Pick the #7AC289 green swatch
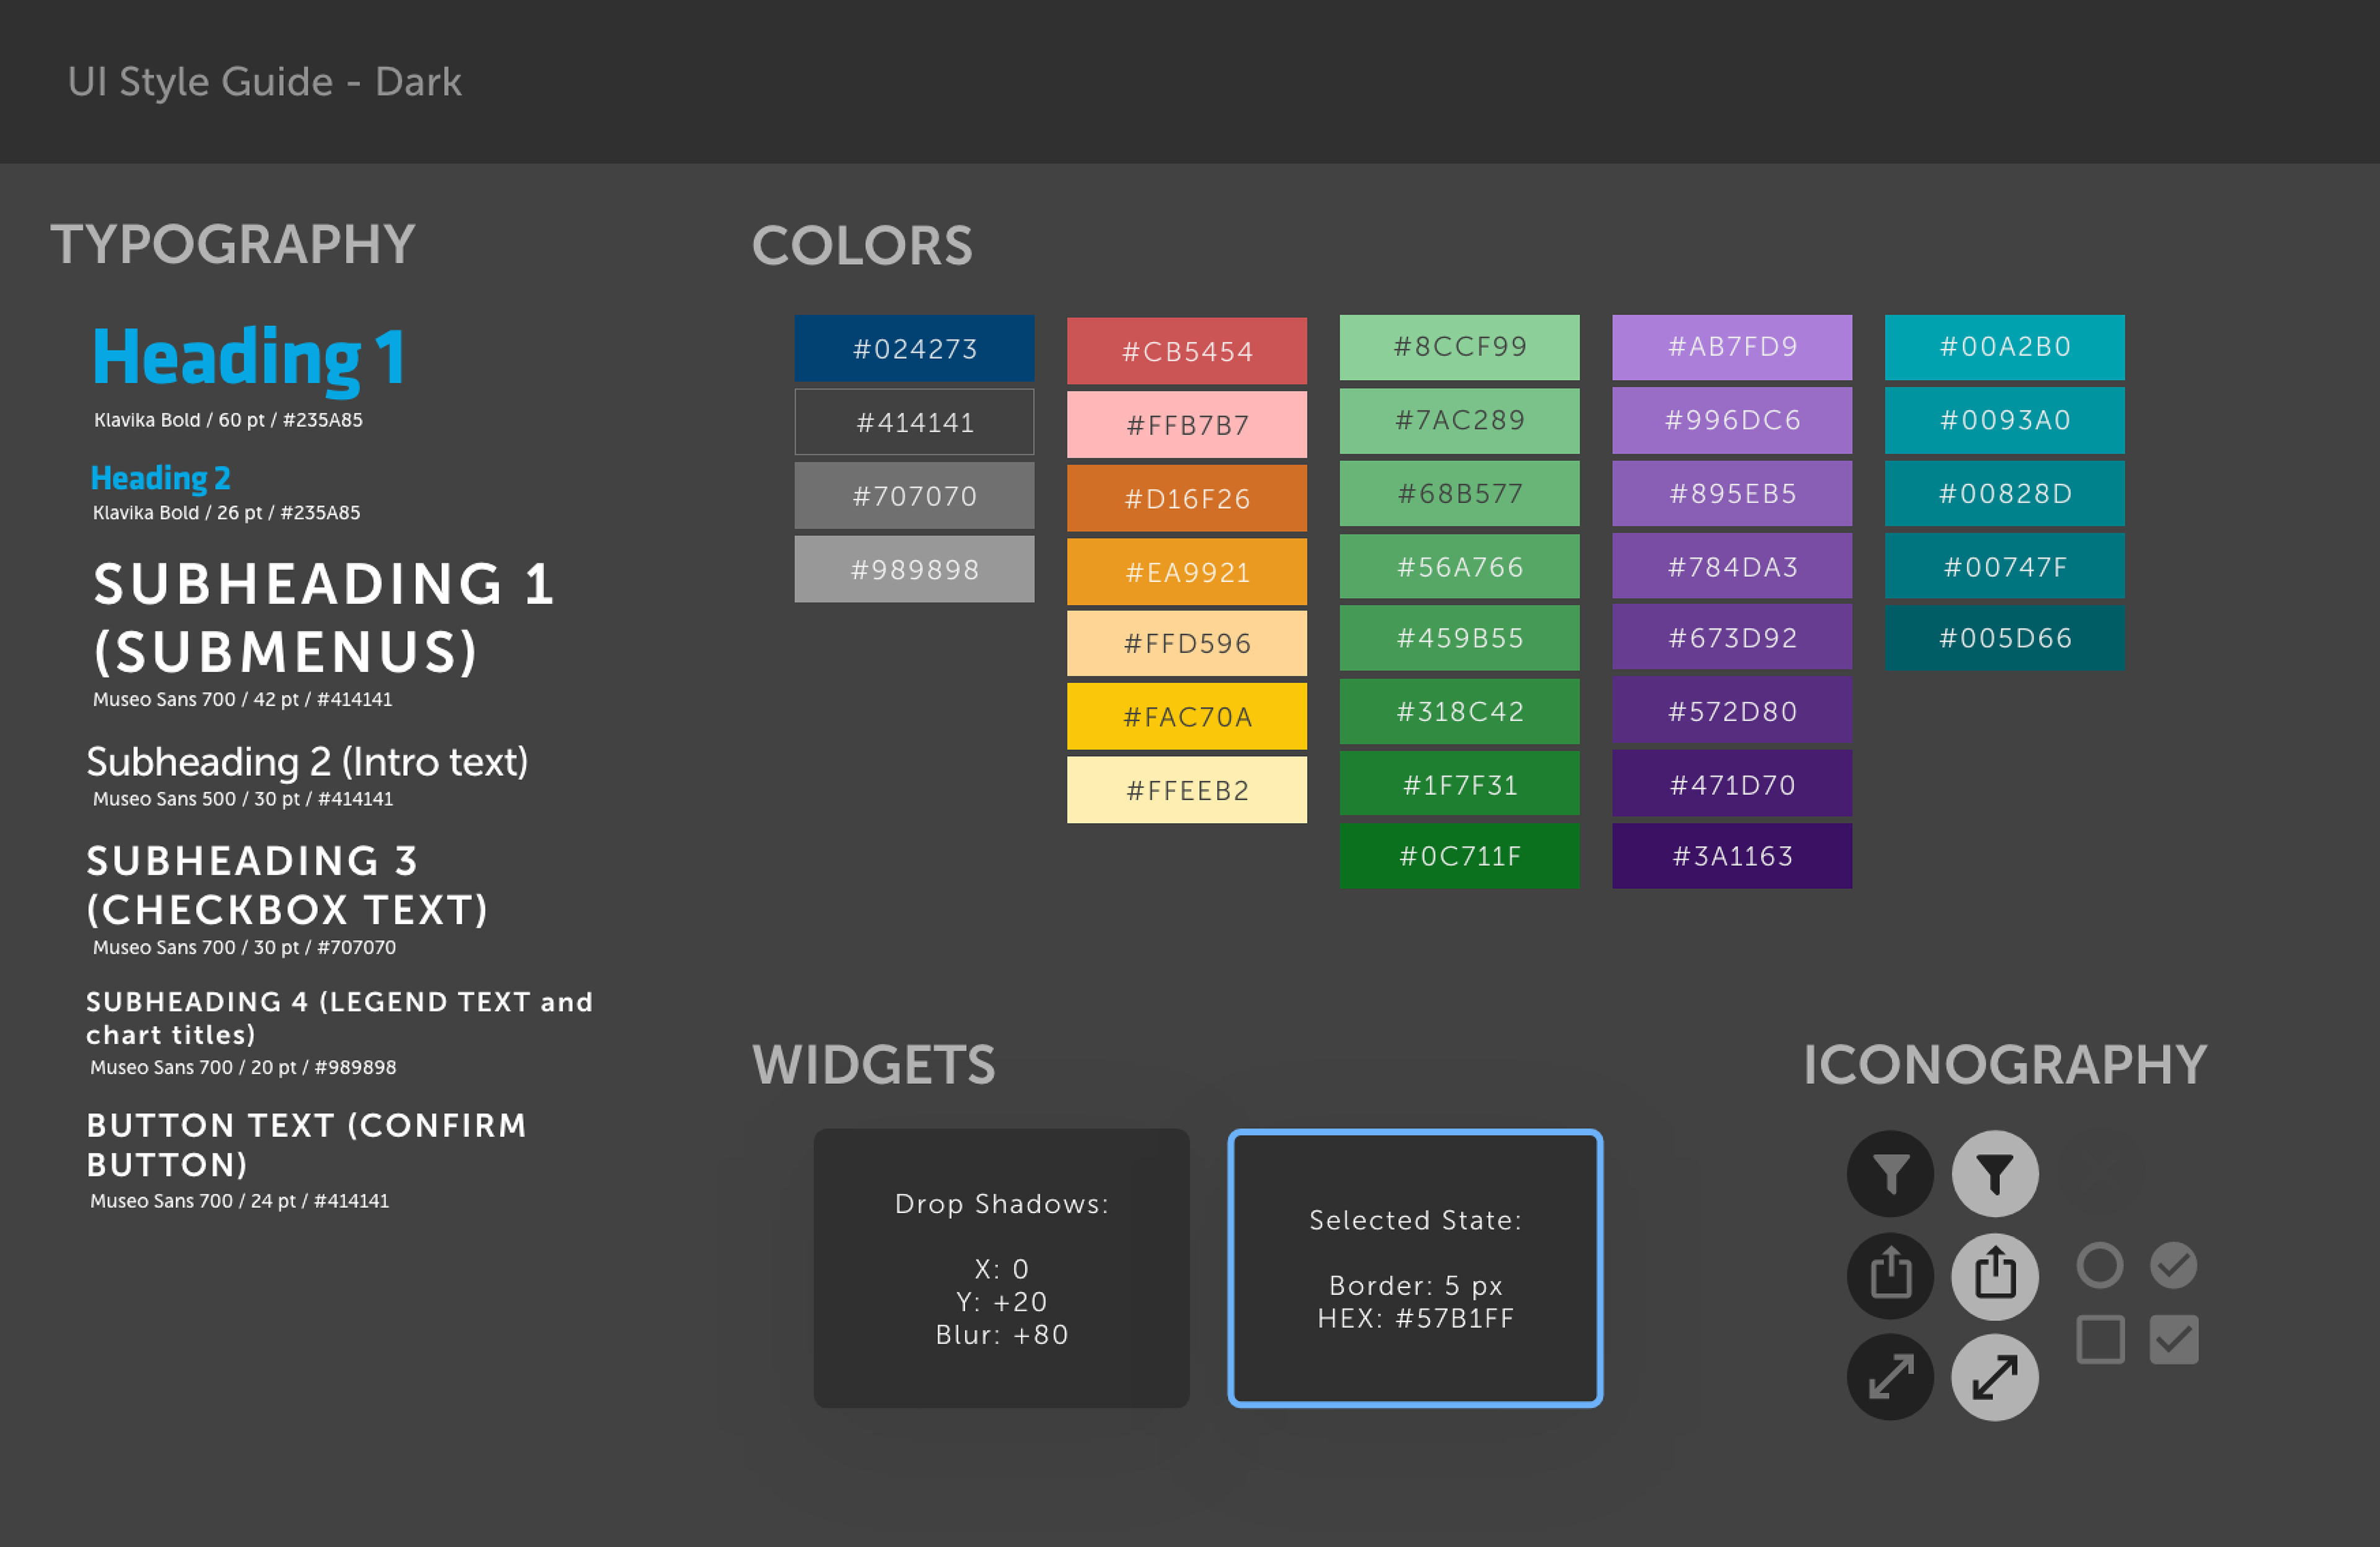 1460,420
